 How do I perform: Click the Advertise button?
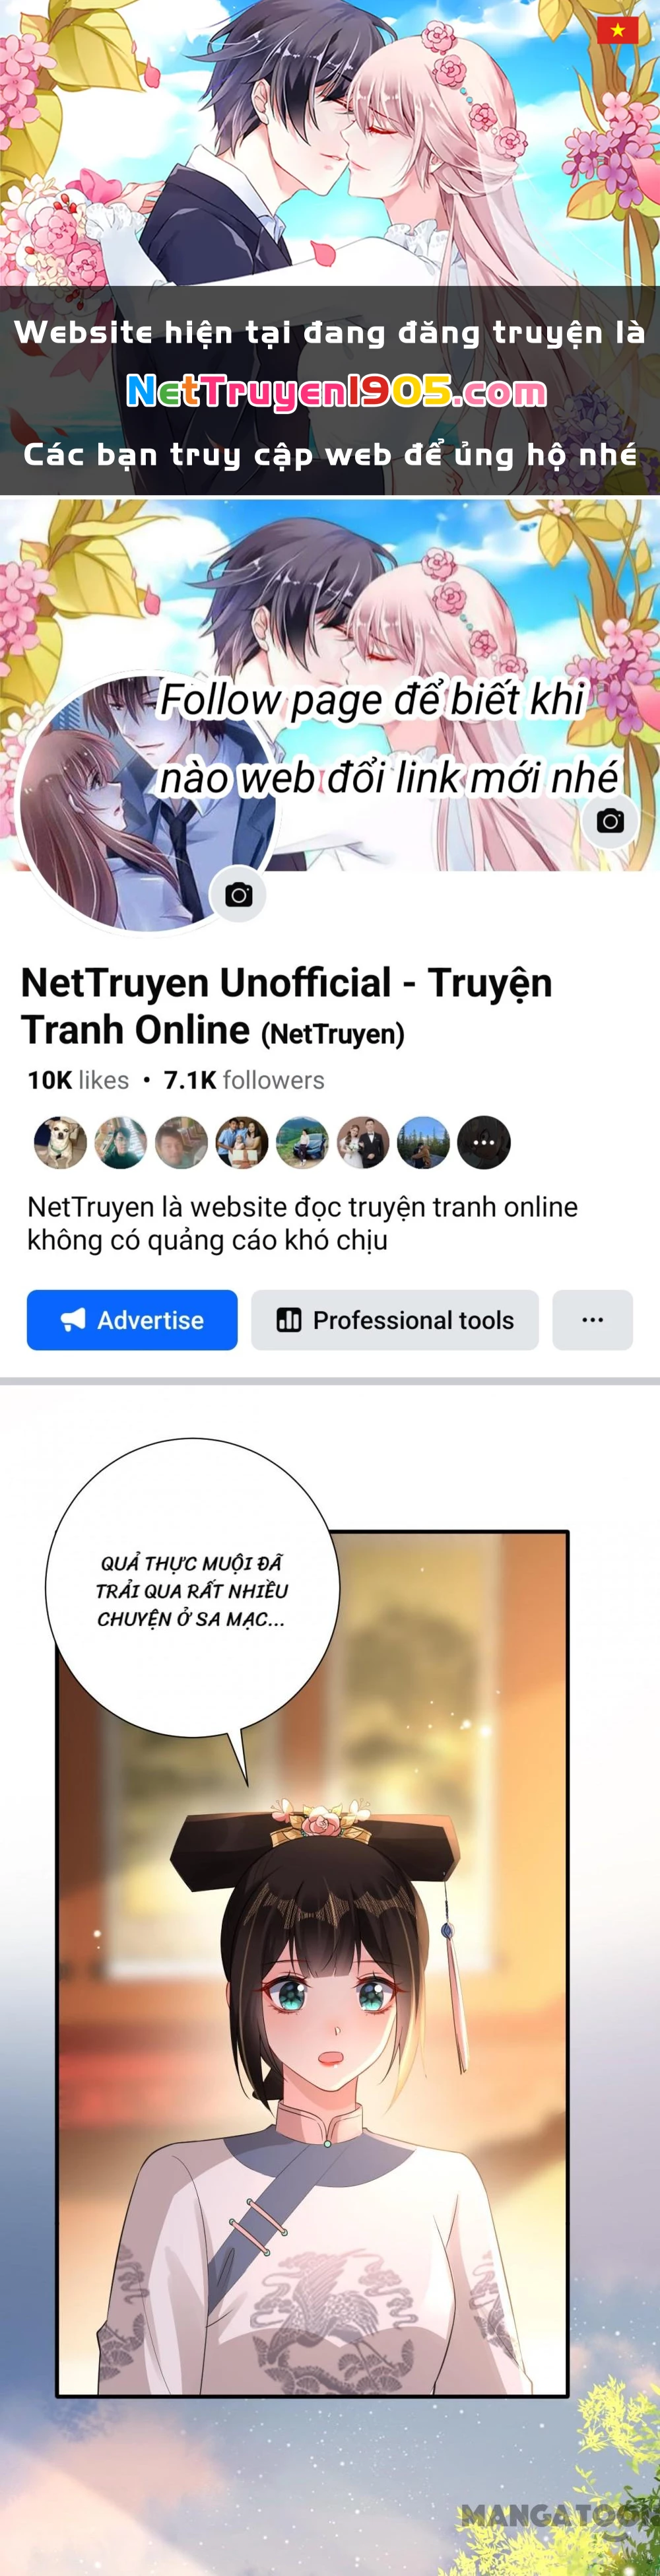pyautogui.click(x=132, y=1320)
